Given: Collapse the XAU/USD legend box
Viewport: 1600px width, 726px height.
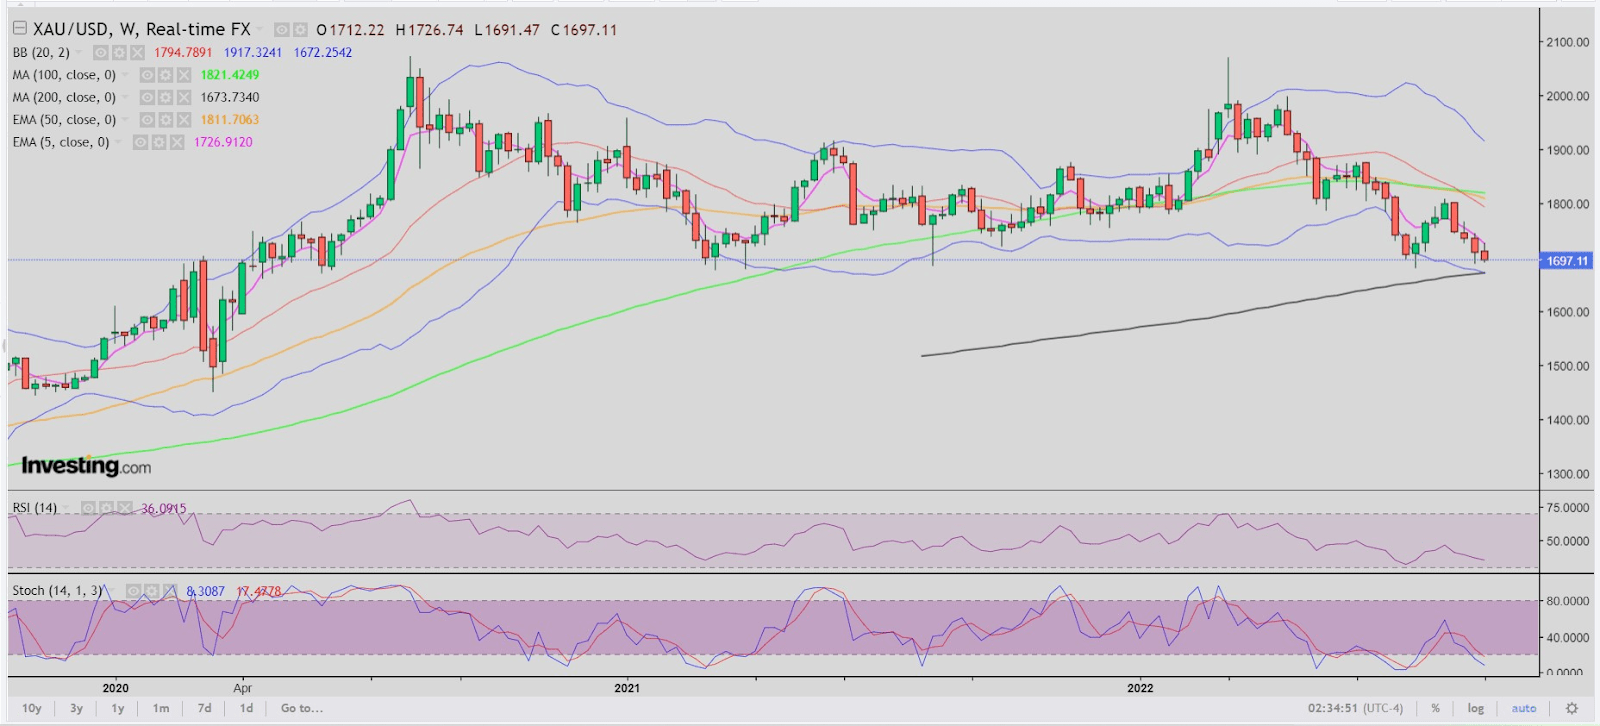Looking at the screenshot, I should [19, 29].
